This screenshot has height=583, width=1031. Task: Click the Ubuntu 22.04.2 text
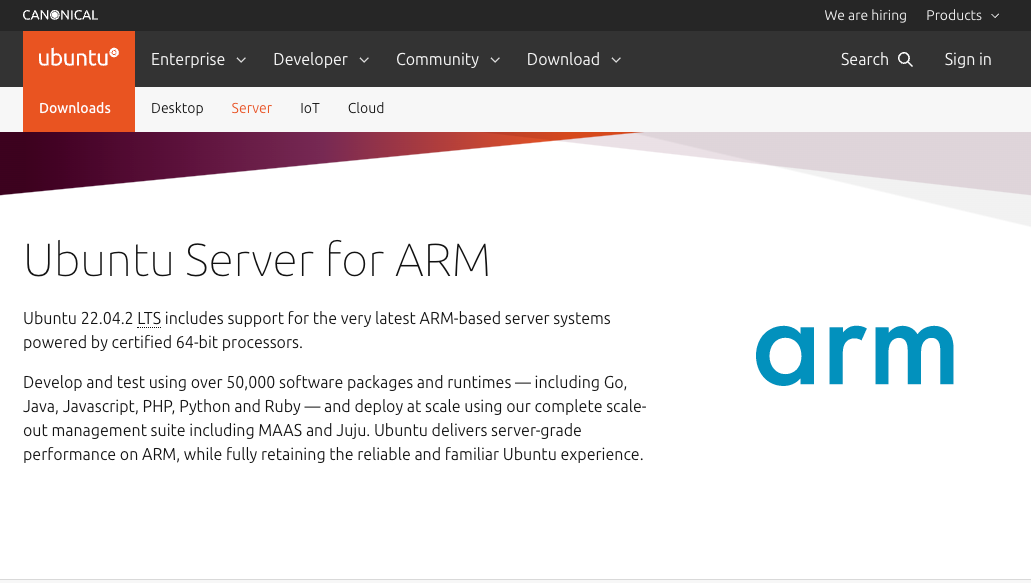78,318
